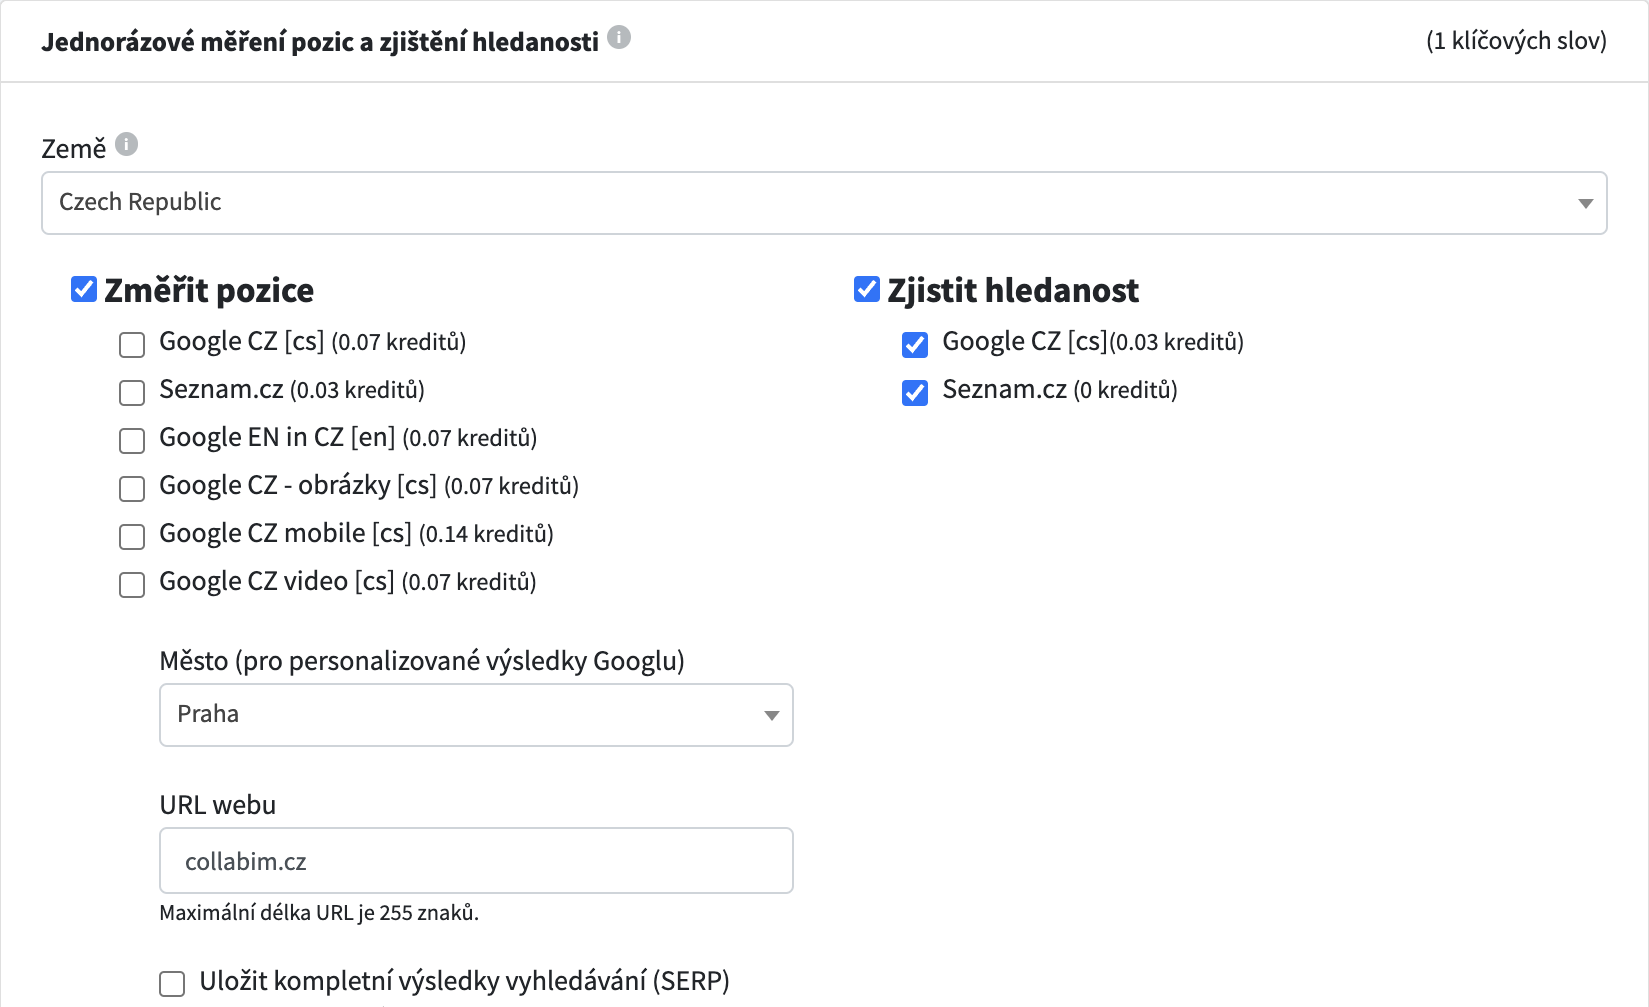Viewport: 1649px width, 1007px height.
Task: Click the '(1 klíčových slov)' text
Action: pyautogui.click(x=1516, y=41)
